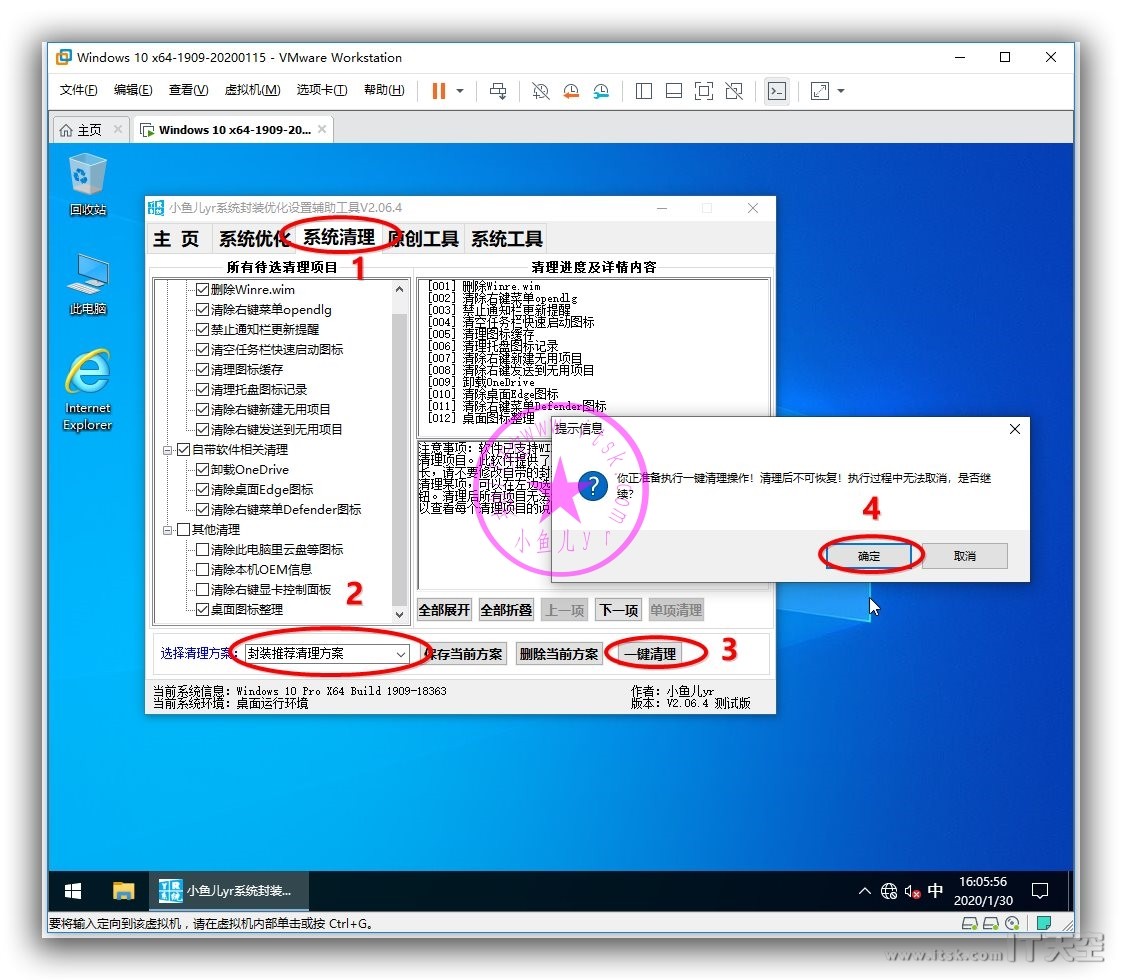This screenshot has height=980, width=1122.
Task: Click the 一键清理 button
Action: (650, 655)
